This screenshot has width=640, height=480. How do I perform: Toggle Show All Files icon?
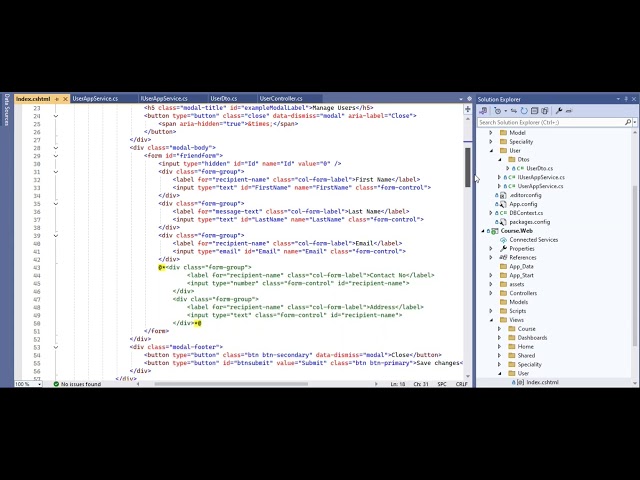point(544,111)
